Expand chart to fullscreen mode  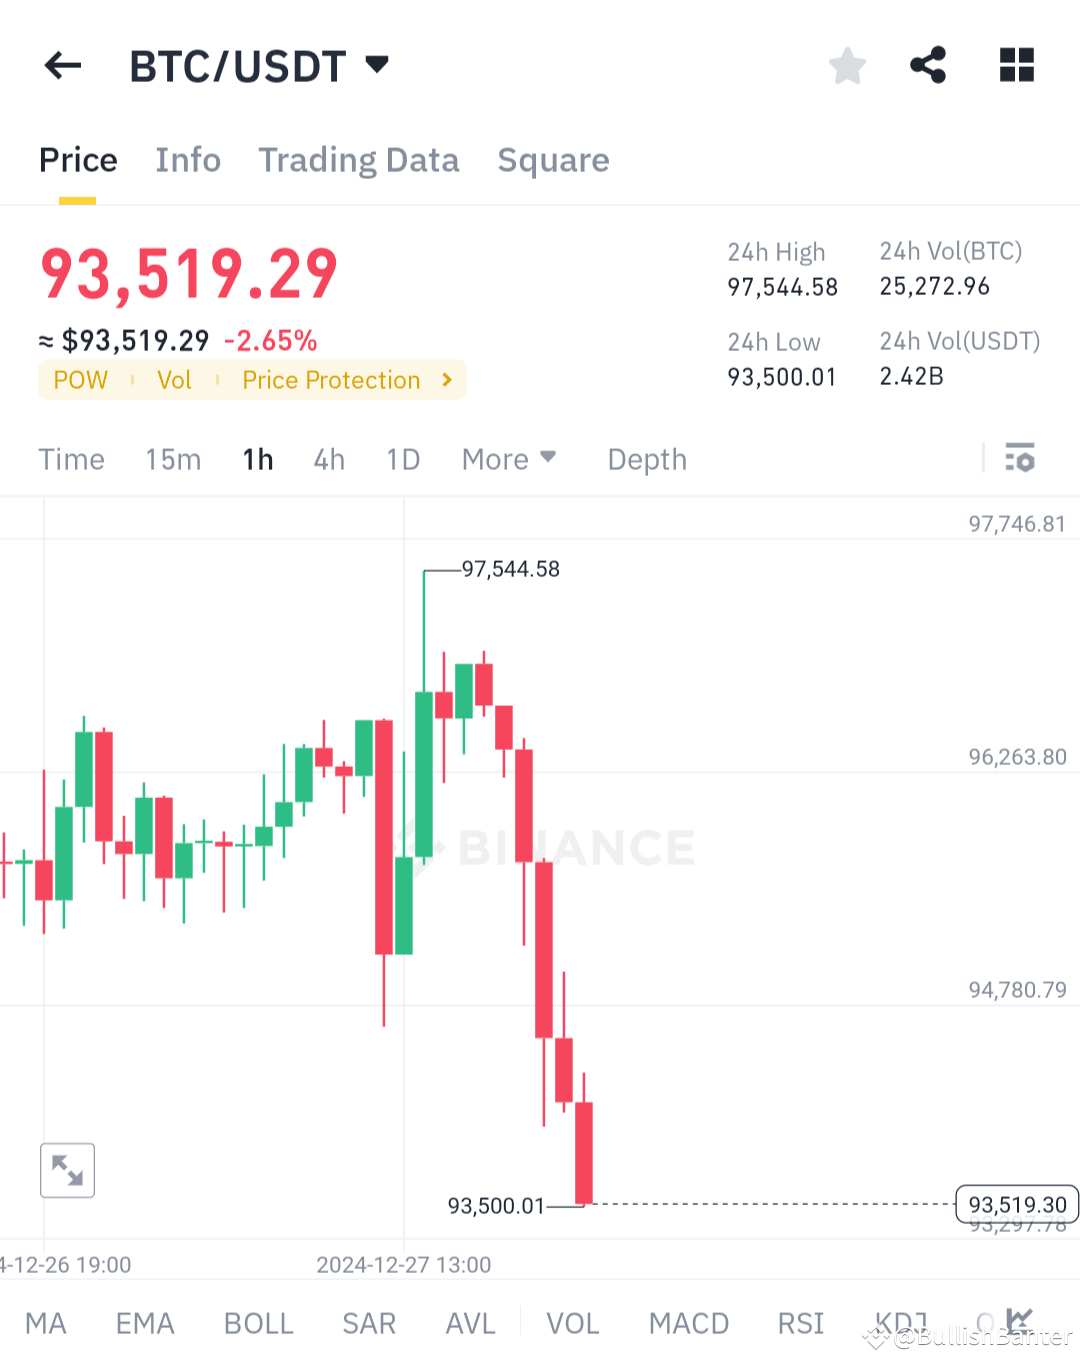pos(67,1170)
